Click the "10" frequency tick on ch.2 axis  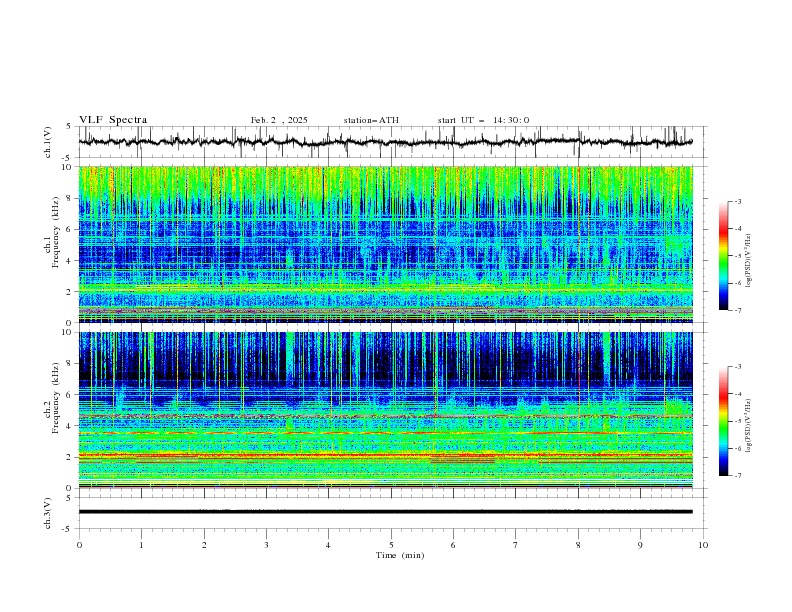pyautogui.click(x=69, y=332)
